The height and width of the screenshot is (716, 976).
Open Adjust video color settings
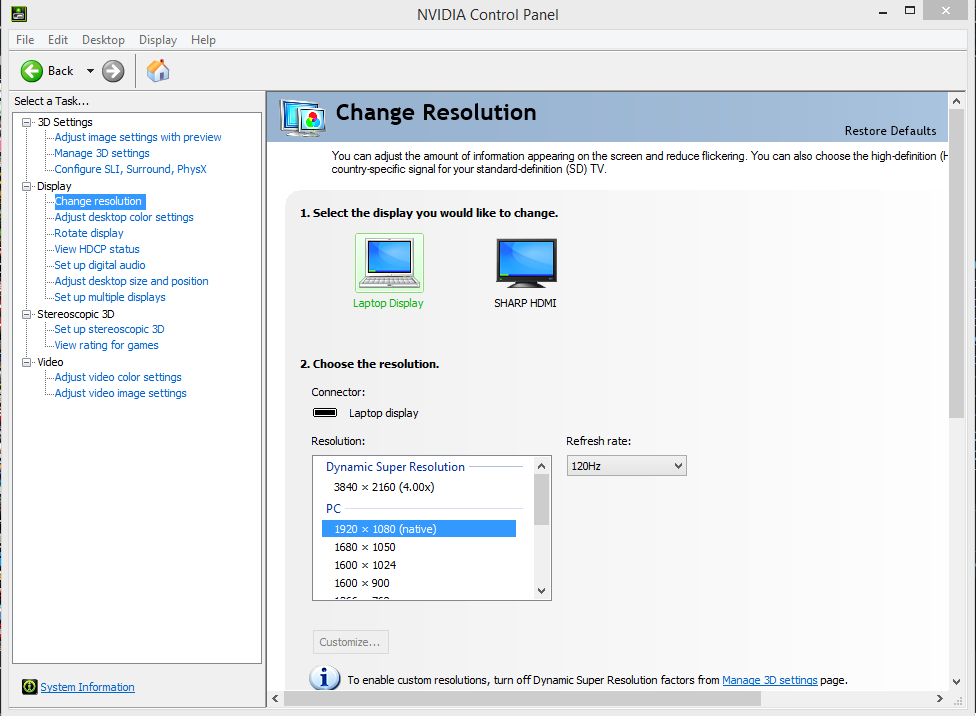(x=118, y=377)
